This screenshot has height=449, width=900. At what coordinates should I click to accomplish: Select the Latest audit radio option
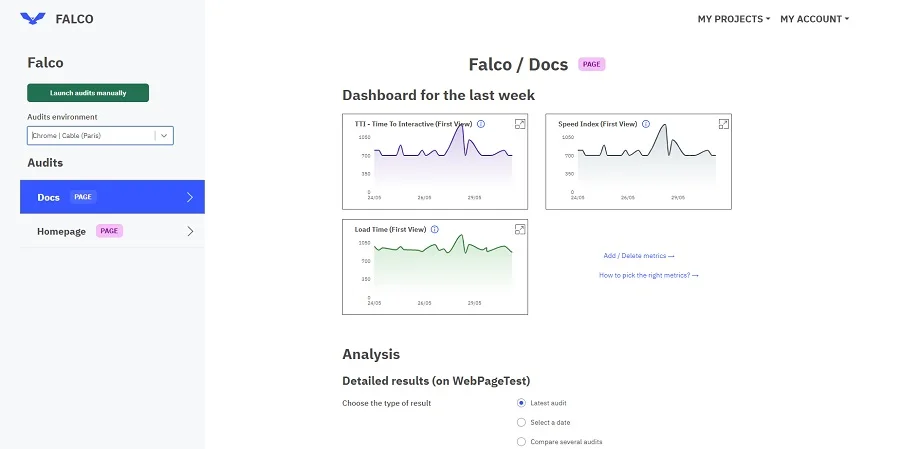(x=521, y=402)
